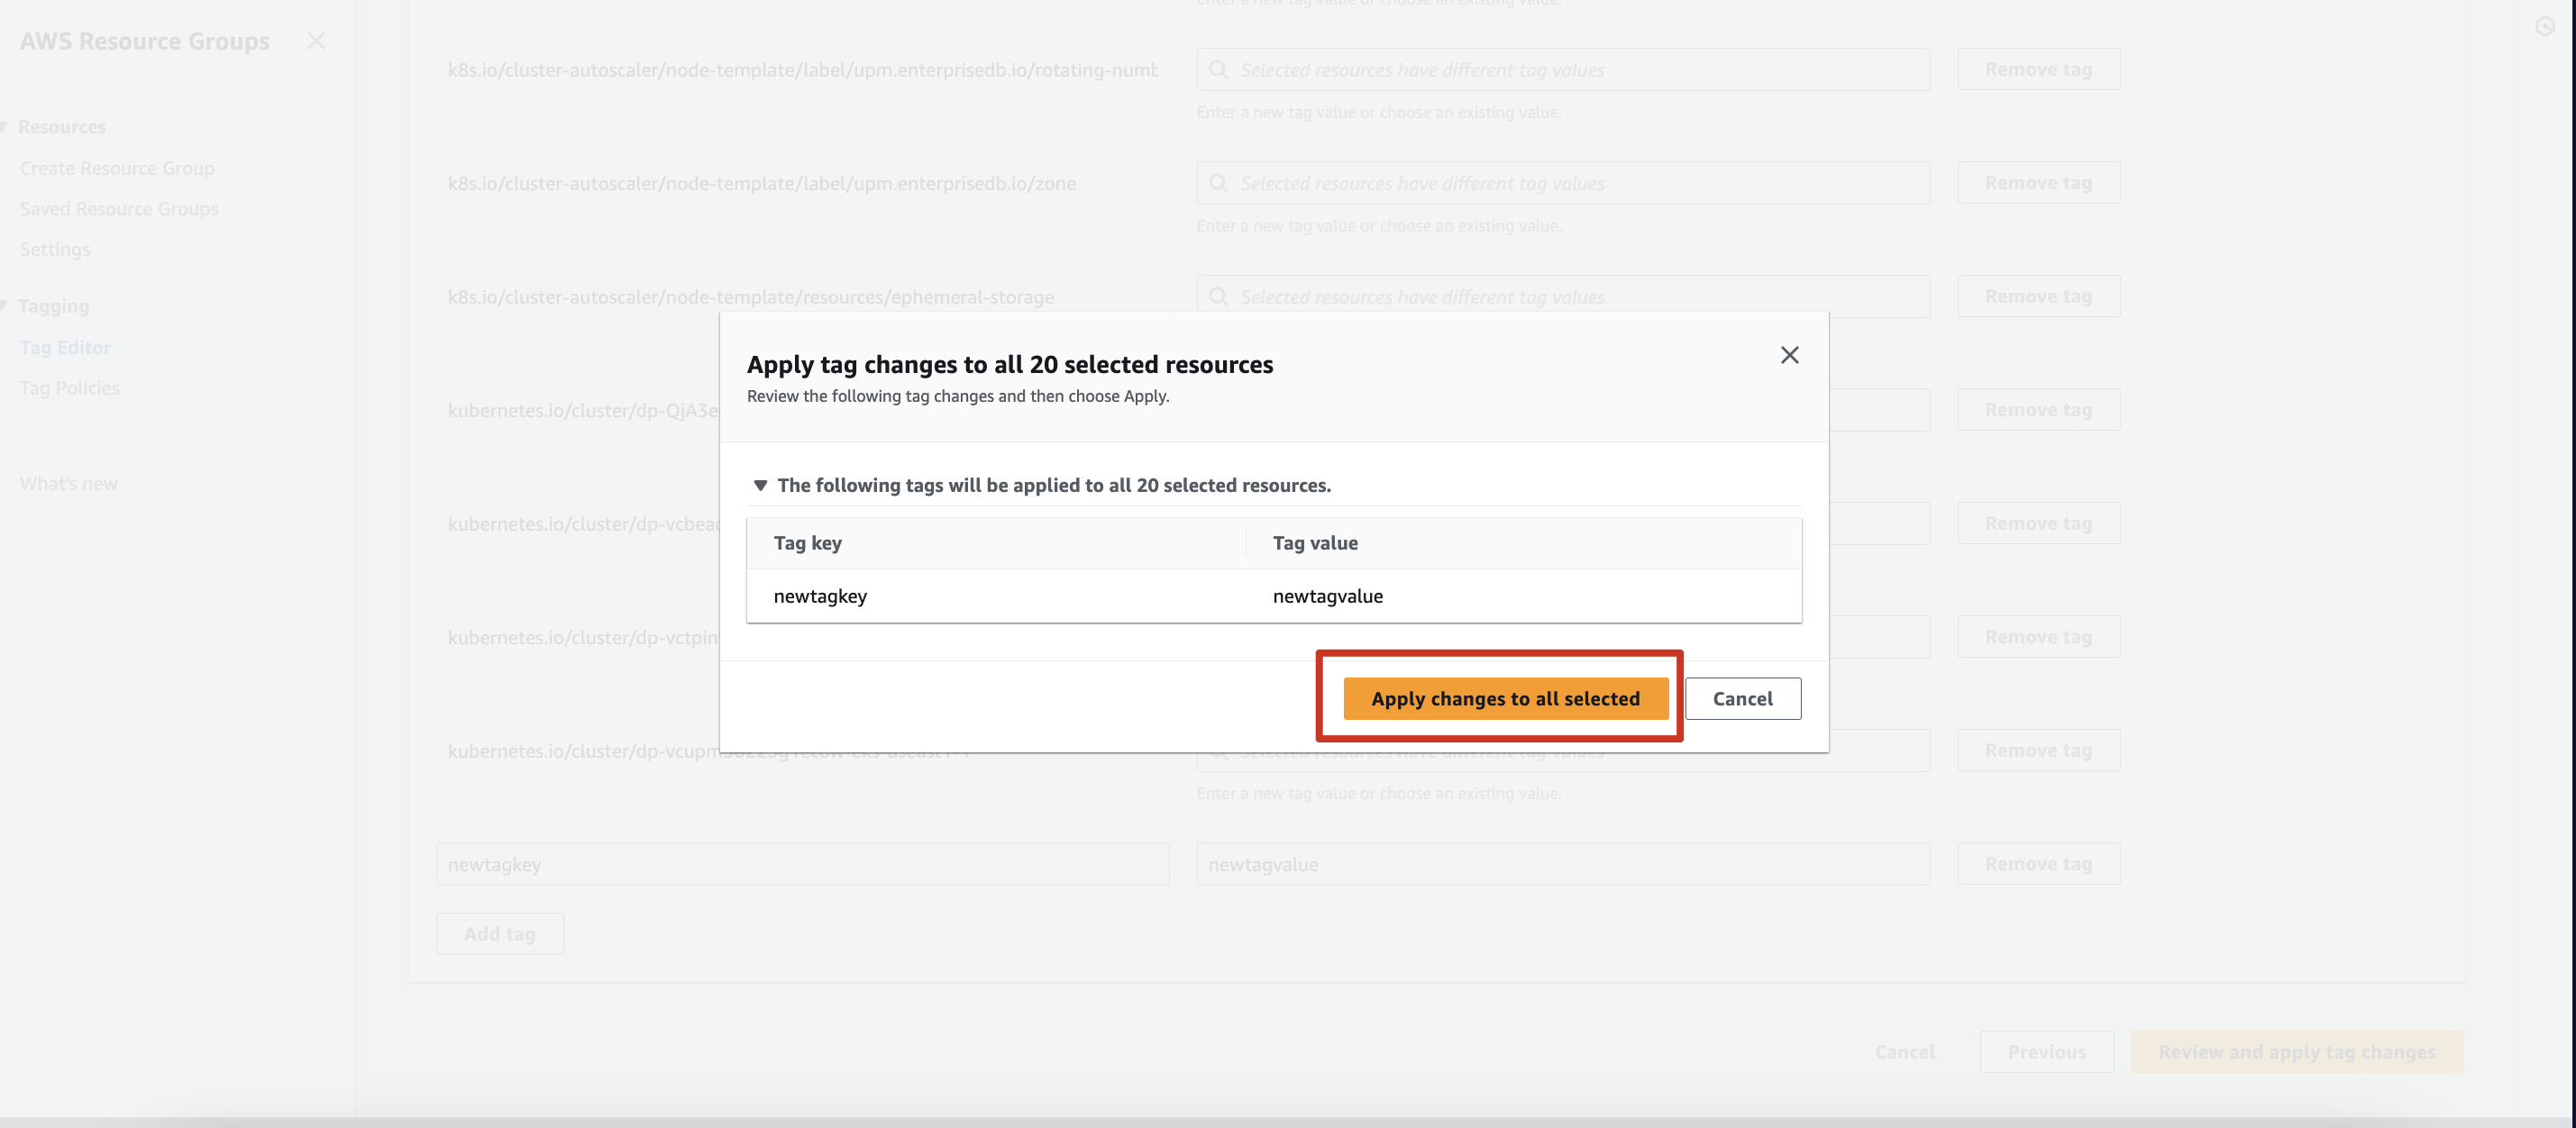Click Apply changes to all selected button
The image size is (2576, 1128).
[x=1505, y=698]
